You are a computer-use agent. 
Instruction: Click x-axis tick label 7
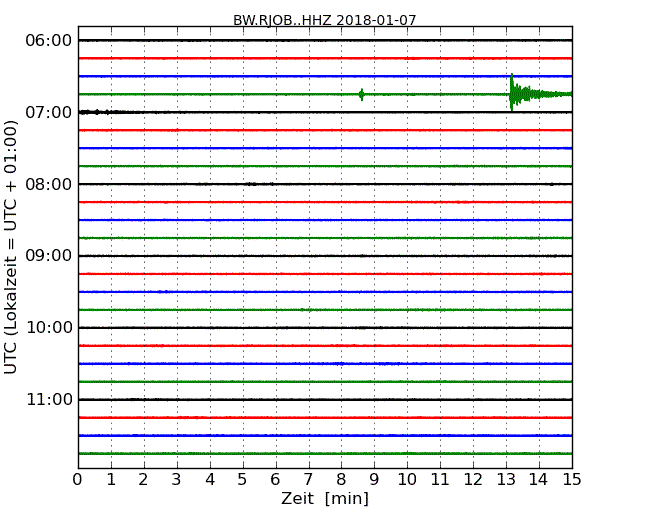point(308,479)
